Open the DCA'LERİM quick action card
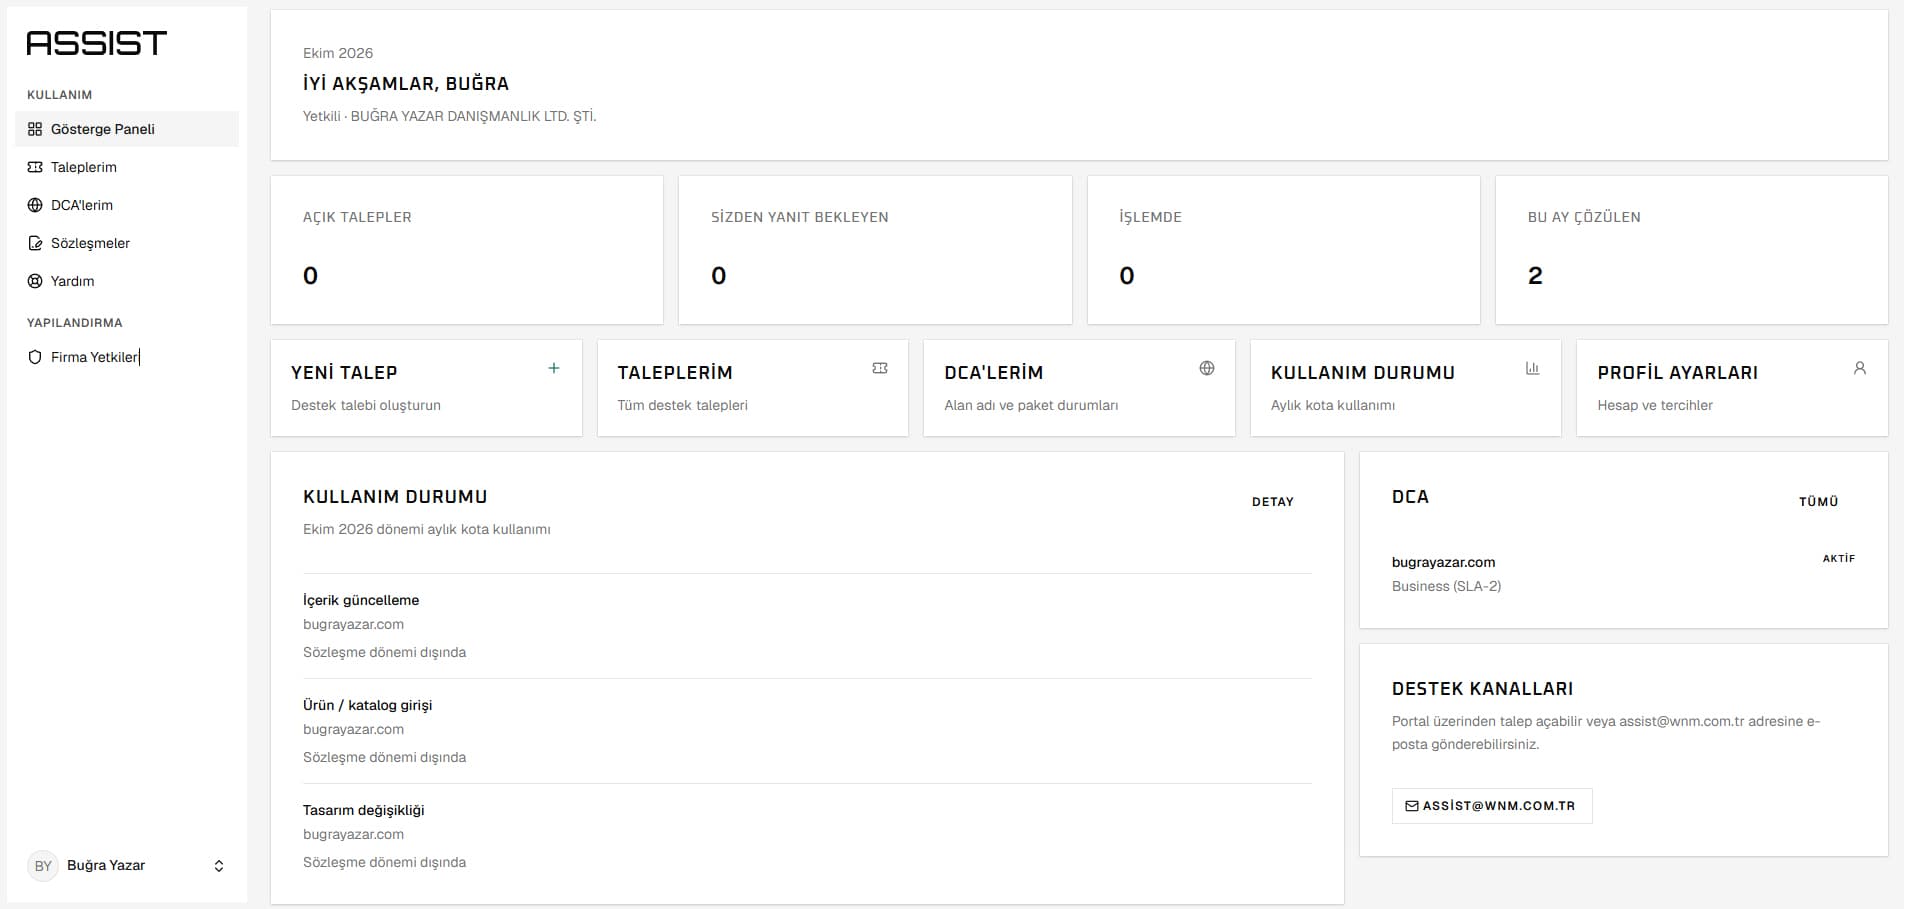Viewport: 1911px width, 909px height. click(x=1079, y=388)
